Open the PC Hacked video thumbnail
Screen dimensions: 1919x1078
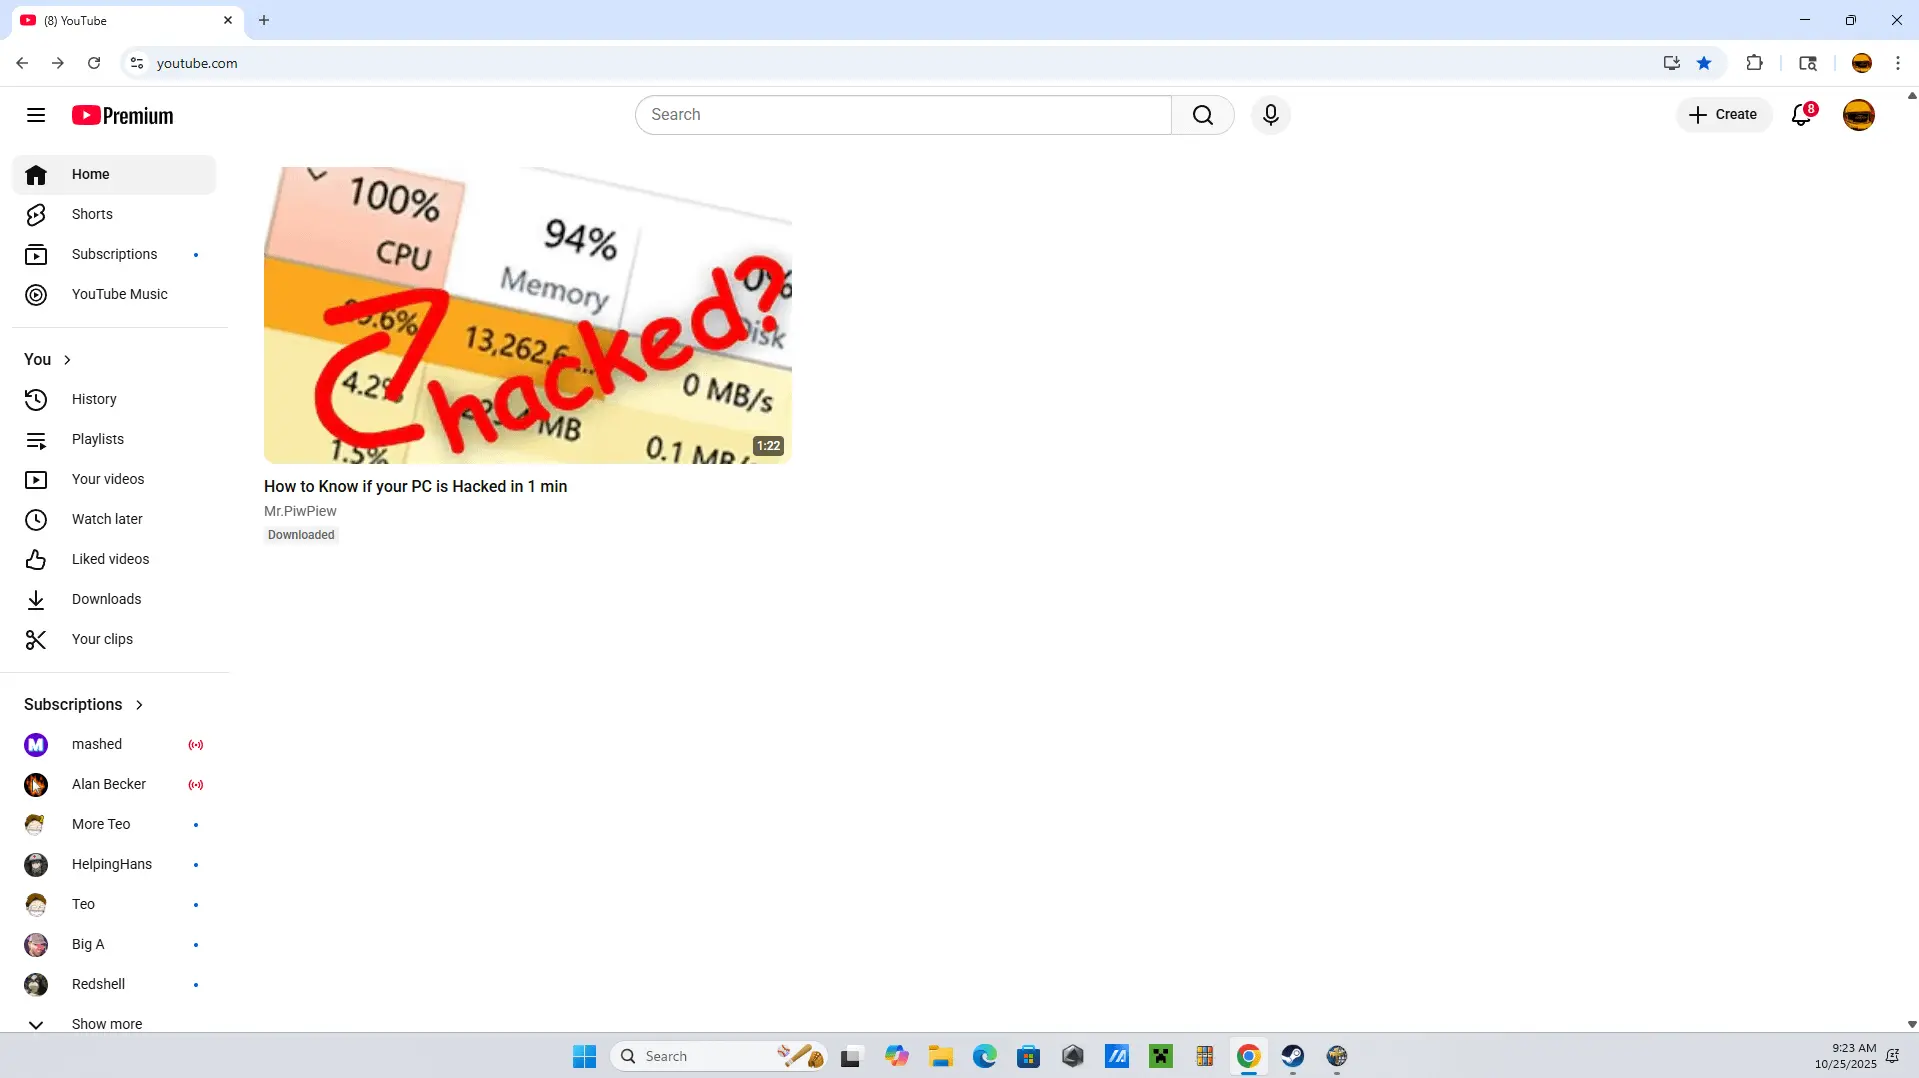click(x=527, y=315)
